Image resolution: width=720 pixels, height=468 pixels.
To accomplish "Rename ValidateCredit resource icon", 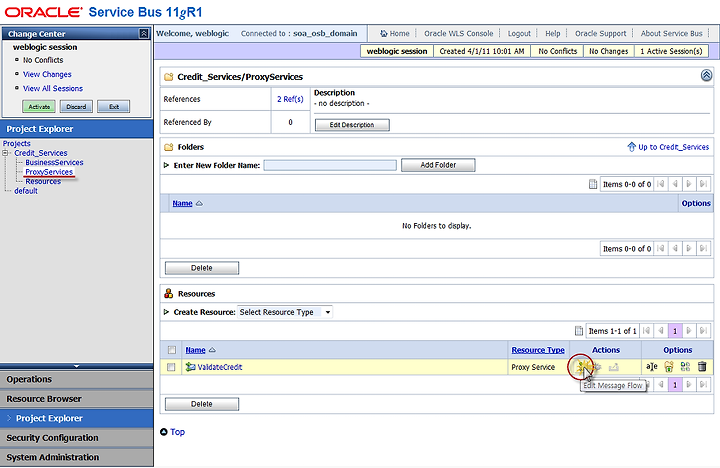I will [652, 367].
